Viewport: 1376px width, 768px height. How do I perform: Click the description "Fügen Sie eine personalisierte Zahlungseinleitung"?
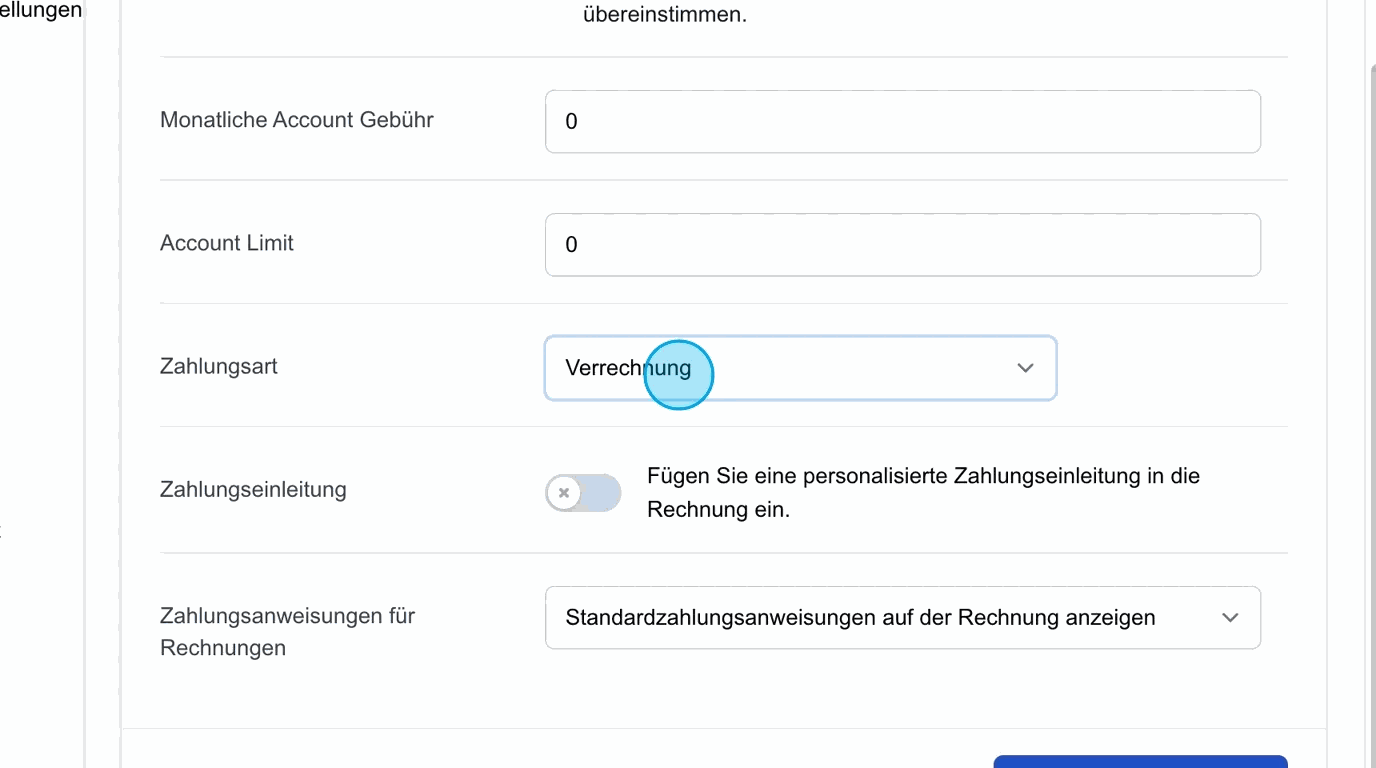coord(923,492)
